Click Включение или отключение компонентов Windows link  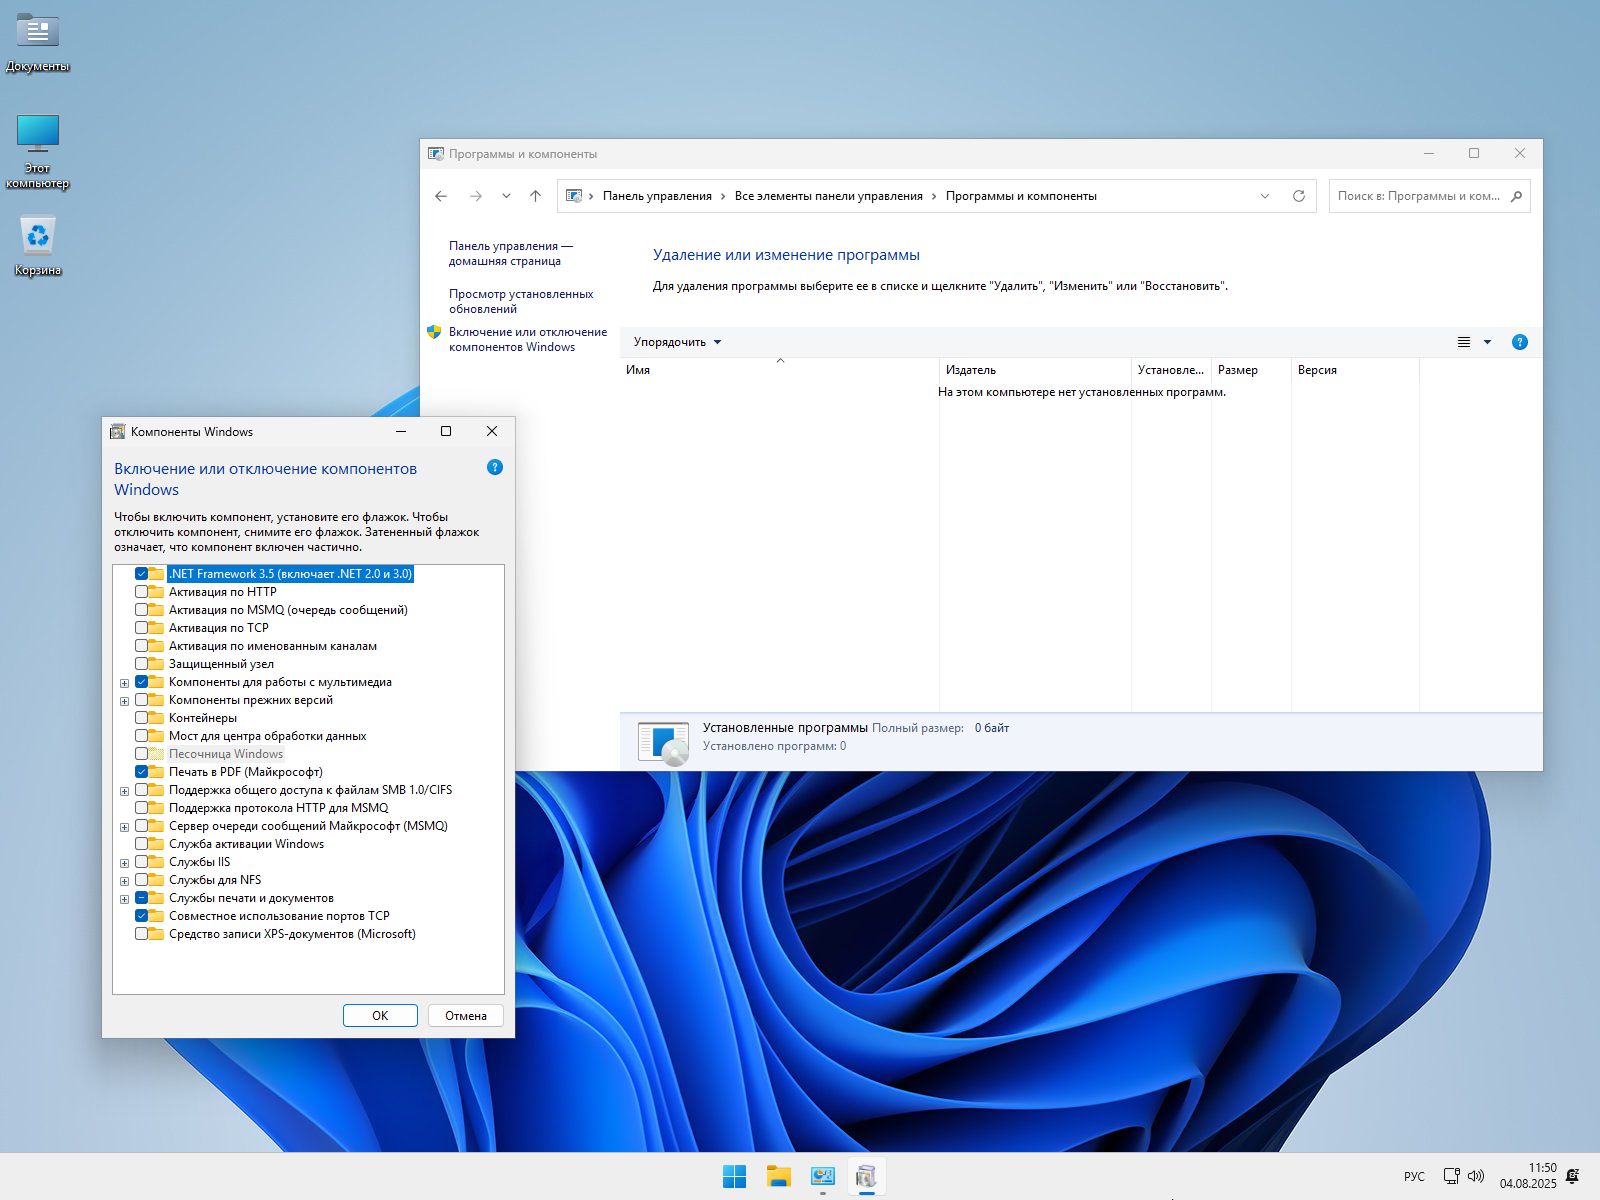(528, 339)
